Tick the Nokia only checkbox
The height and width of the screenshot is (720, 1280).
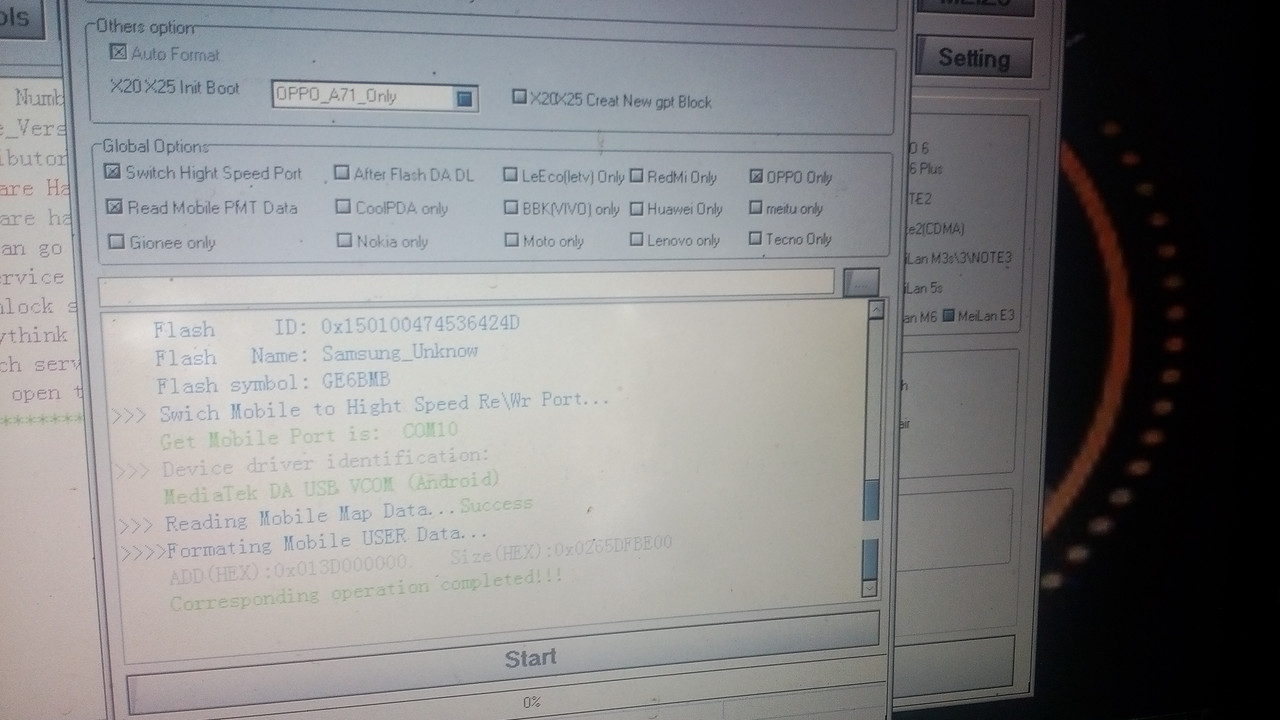345,241
